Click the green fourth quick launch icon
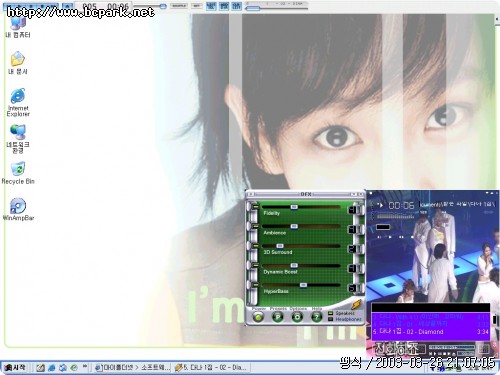This screenshot has width=500, height=375. coord(74,368)
